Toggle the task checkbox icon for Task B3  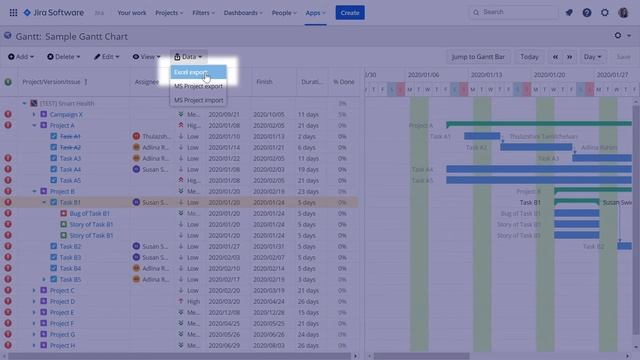click(x=53, y=257)
